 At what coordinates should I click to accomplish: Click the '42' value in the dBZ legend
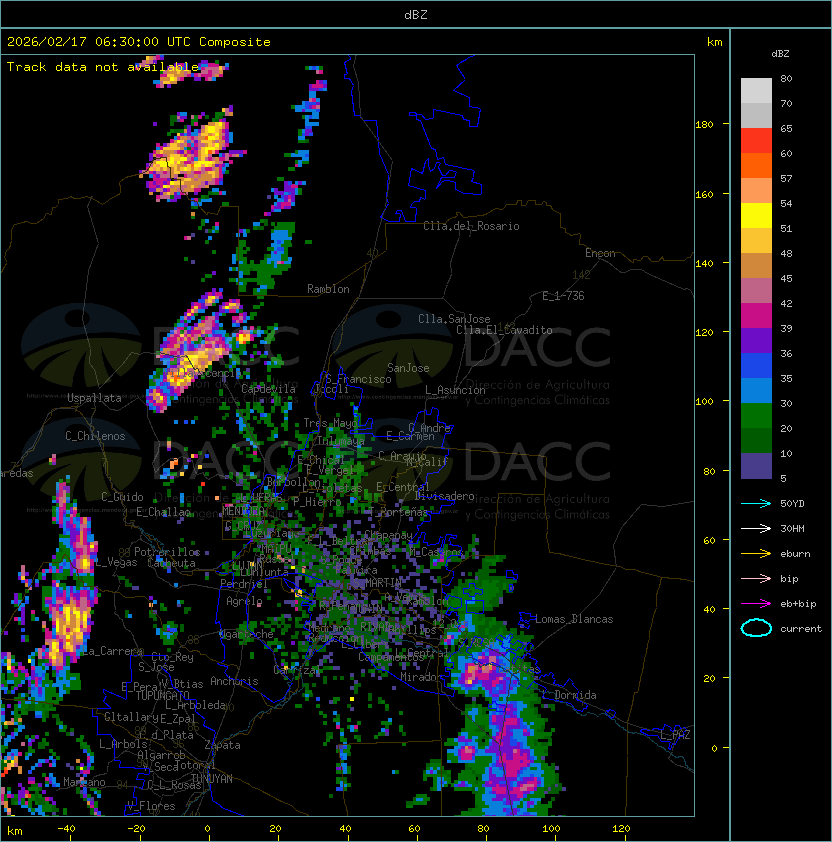tap(786, 303)
